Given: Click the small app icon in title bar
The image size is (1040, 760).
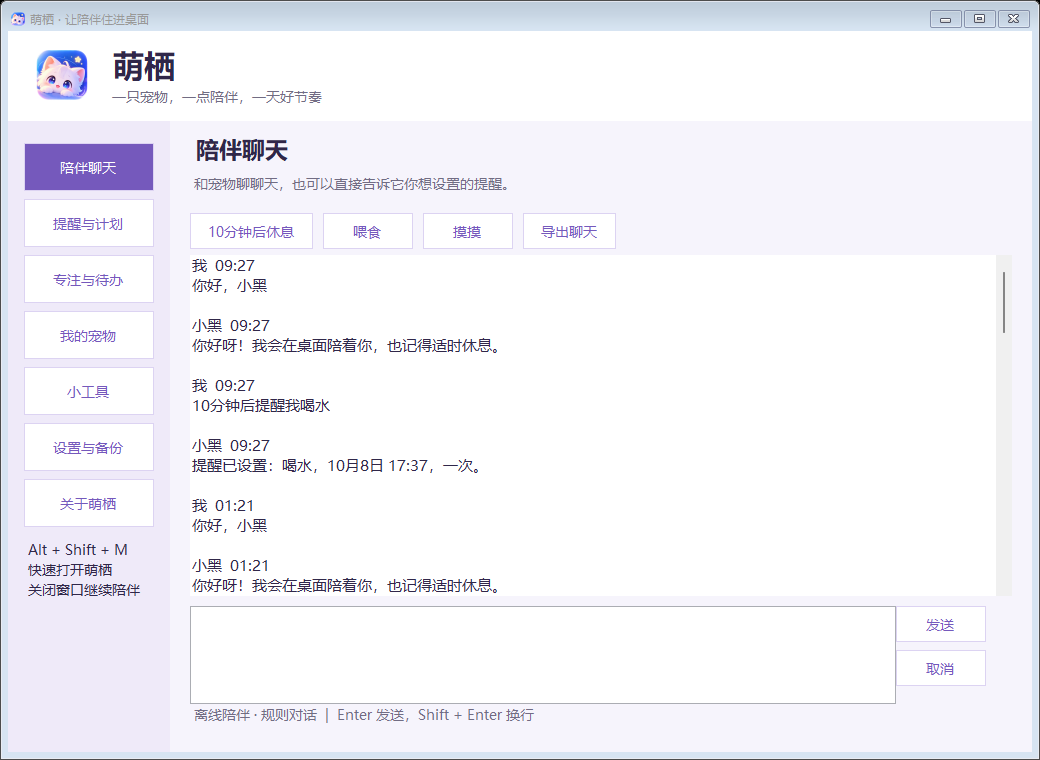Looking at the screenshot, I should click(x=18, y=19).
